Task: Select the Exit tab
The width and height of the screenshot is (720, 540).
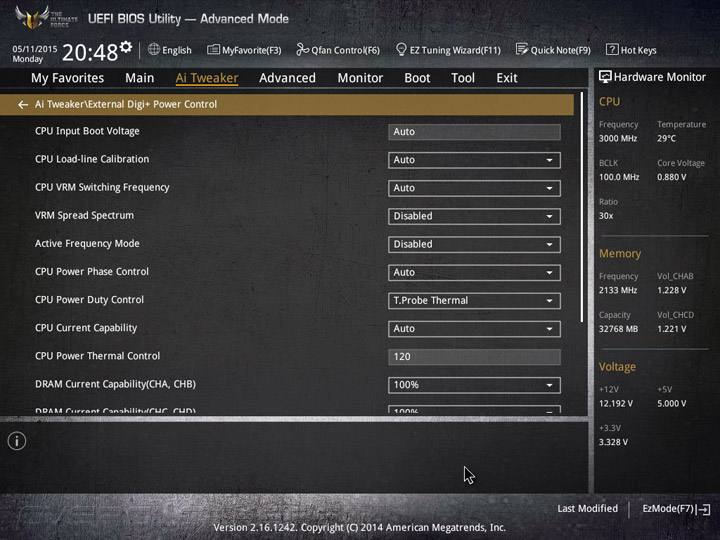Action: pyautogui.click(x=507, y=78)
